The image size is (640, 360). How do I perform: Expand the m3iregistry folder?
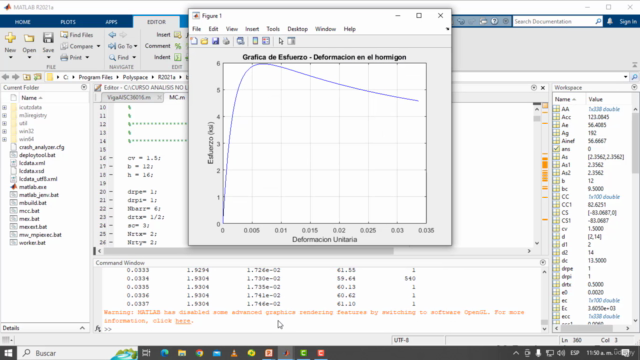4,116
